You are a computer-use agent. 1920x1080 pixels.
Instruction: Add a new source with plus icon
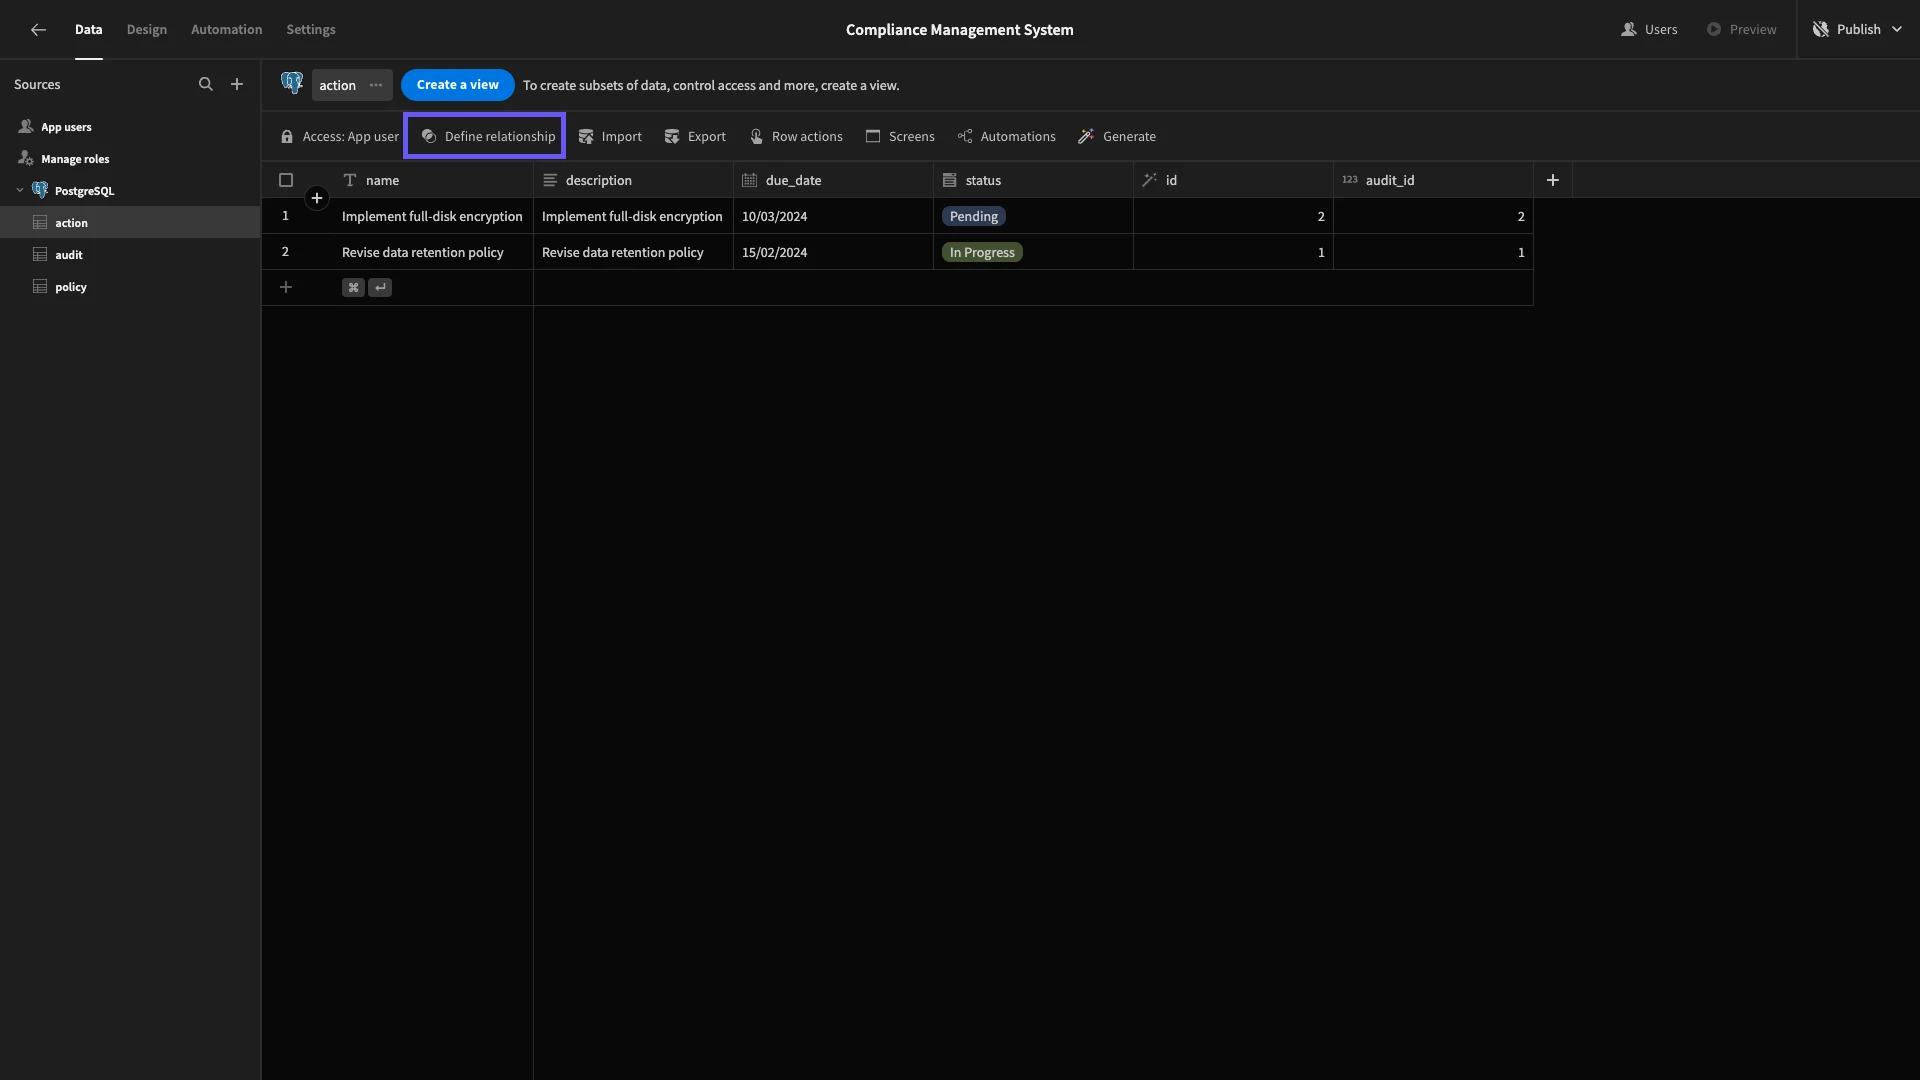pos(237,85)
